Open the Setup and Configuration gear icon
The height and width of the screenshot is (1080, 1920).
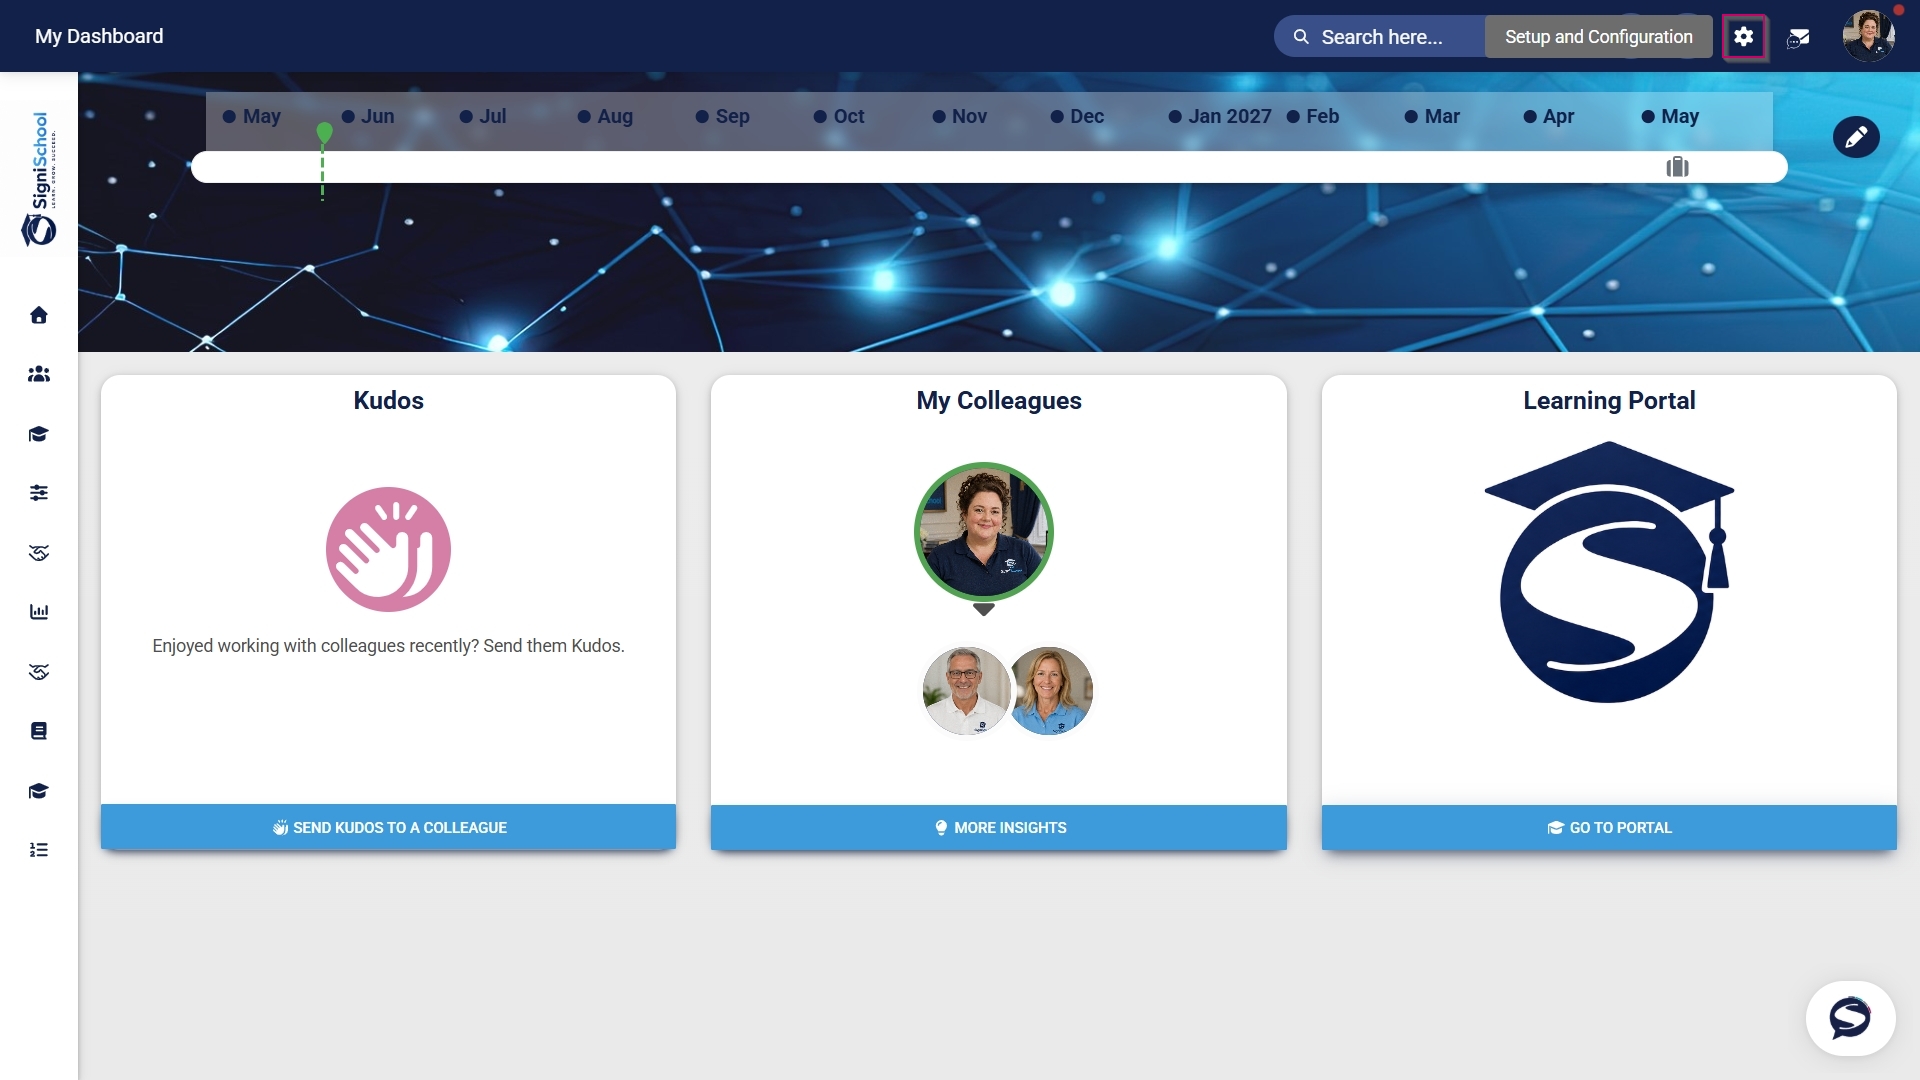[x=1744, y=37]
